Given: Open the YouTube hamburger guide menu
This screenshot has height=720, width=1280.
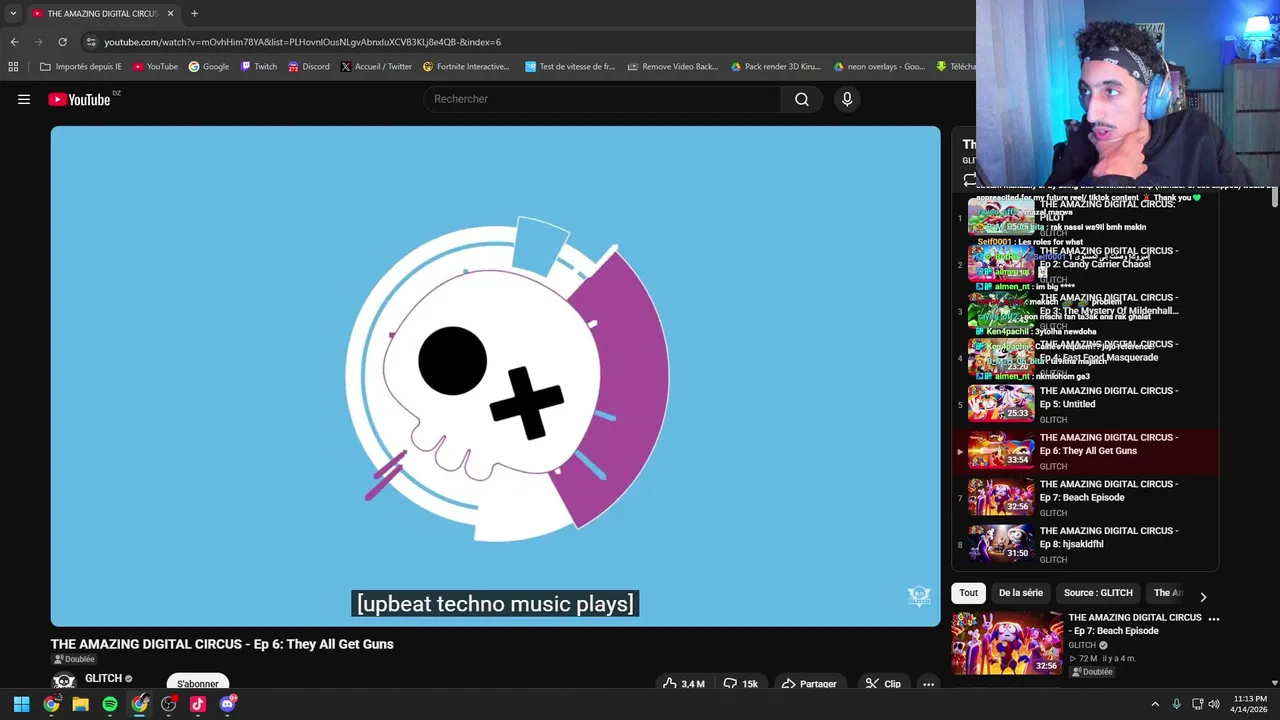Looking at the screenshot, I should tap(24, 99).
